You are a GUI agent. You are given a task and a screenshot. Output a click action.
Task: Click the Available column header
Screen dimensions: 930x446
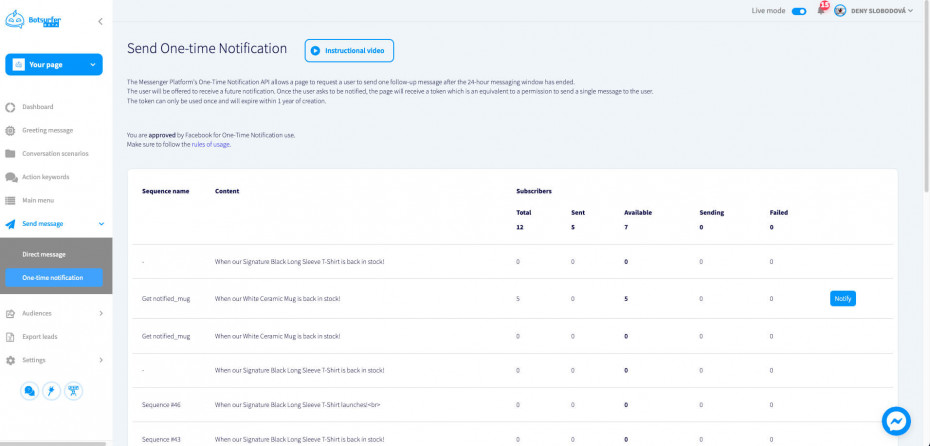(x=638, y=212)
